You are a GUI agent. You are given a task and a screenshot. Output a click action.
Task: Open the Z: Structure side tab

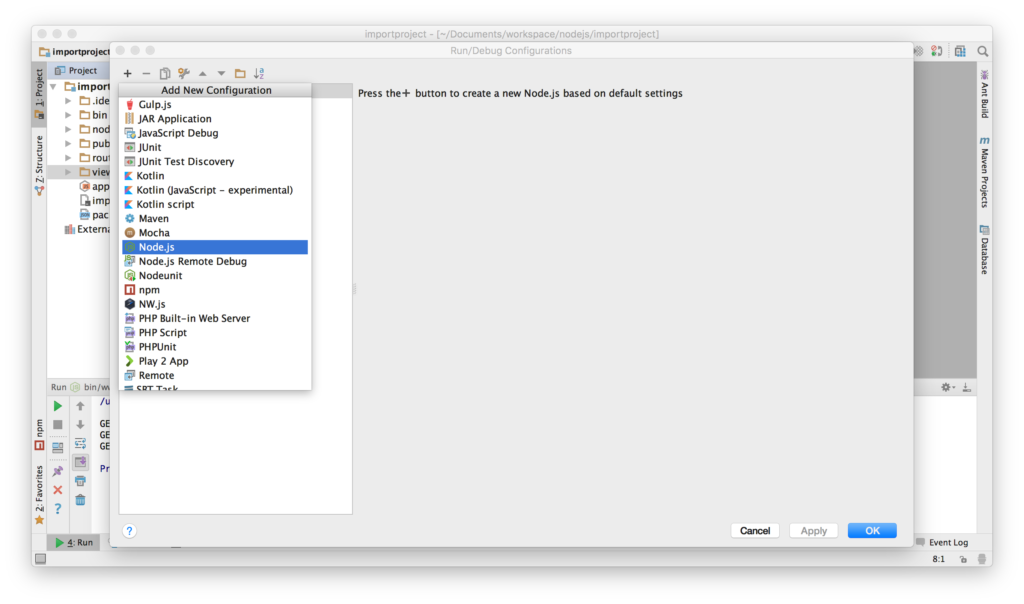[39, 165]
